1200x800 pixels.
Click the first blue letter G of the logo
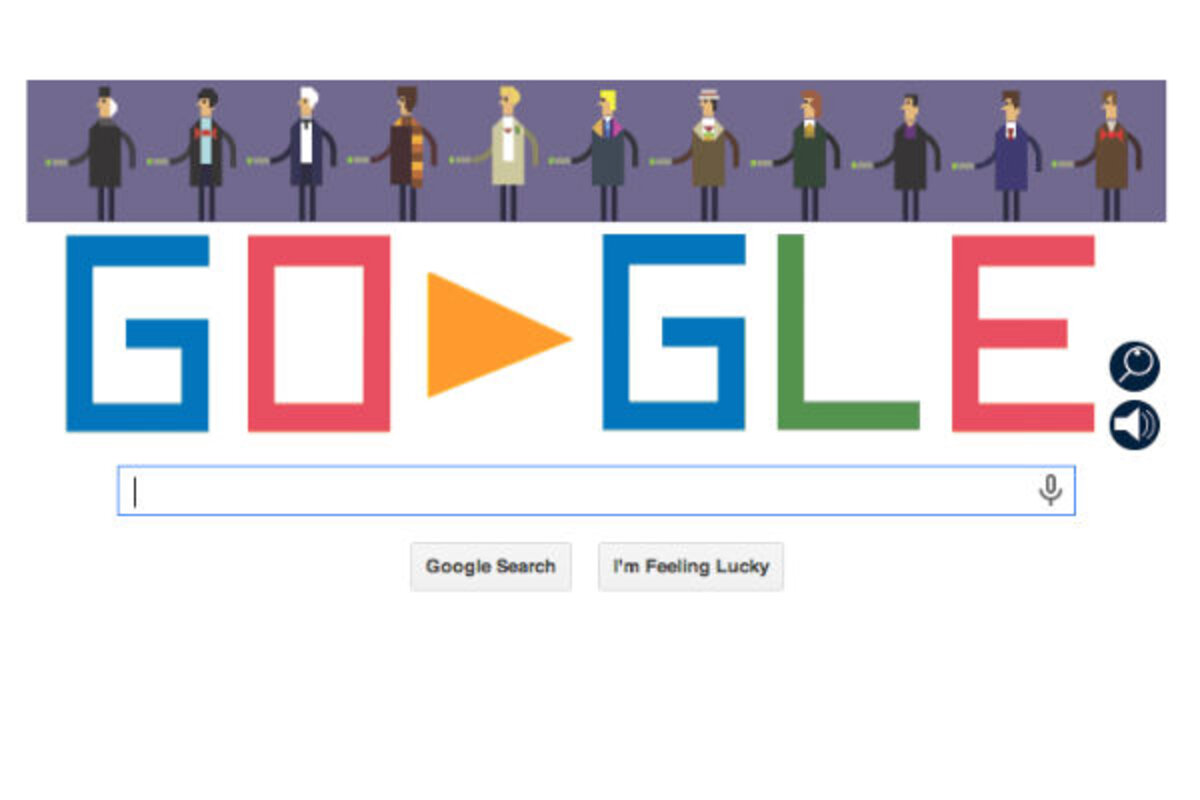[137, 333]
